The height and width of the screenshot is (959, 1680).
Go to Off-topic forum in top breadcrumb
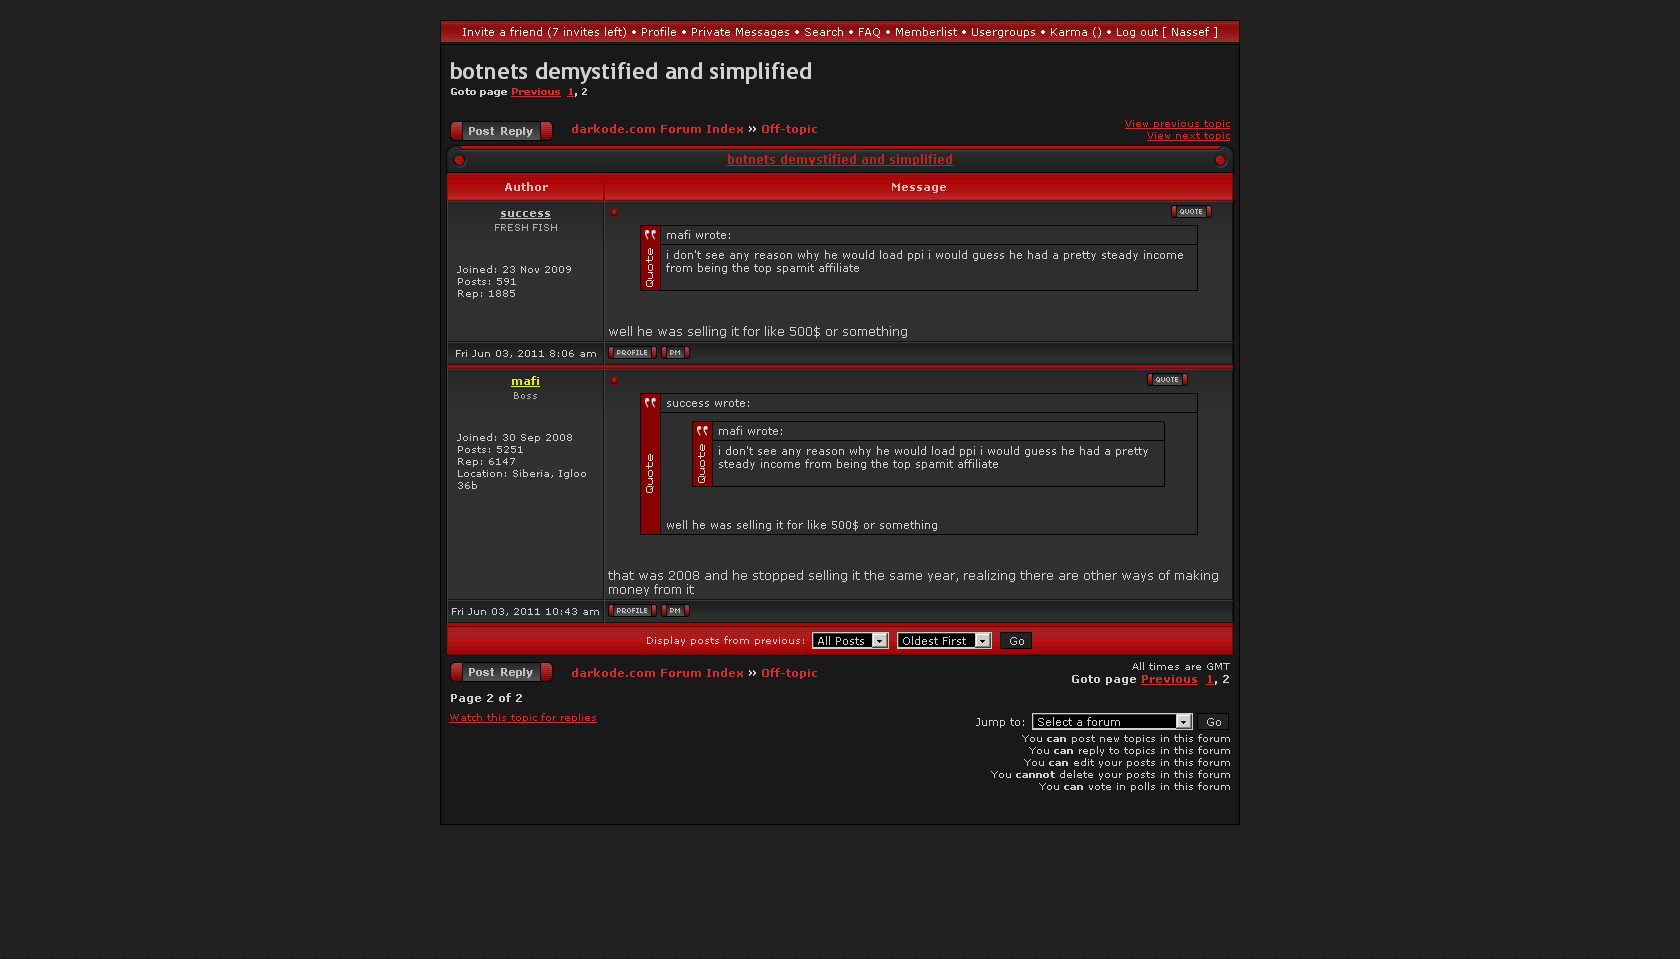789,129
